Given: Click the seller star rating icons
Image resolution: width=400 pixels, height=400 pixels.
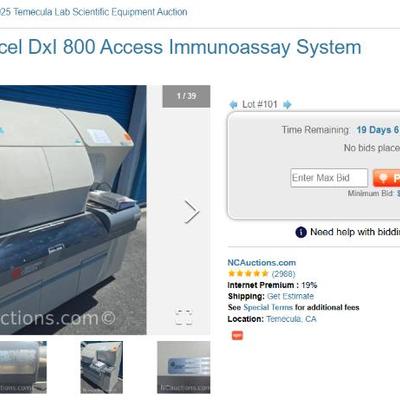Looking at the screenshot, I should pyautogui.click(x=248, y=274).
